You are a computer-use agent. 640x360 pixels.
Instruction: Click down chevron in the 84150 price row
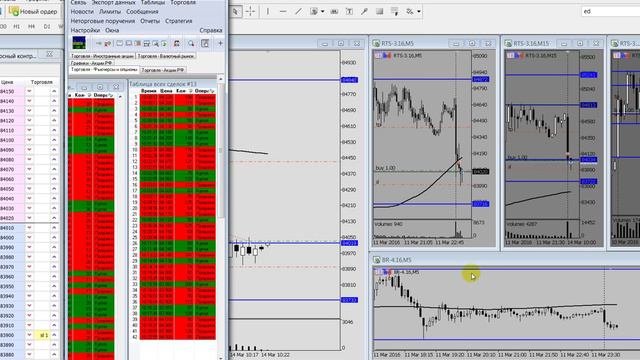click(29, 91)
